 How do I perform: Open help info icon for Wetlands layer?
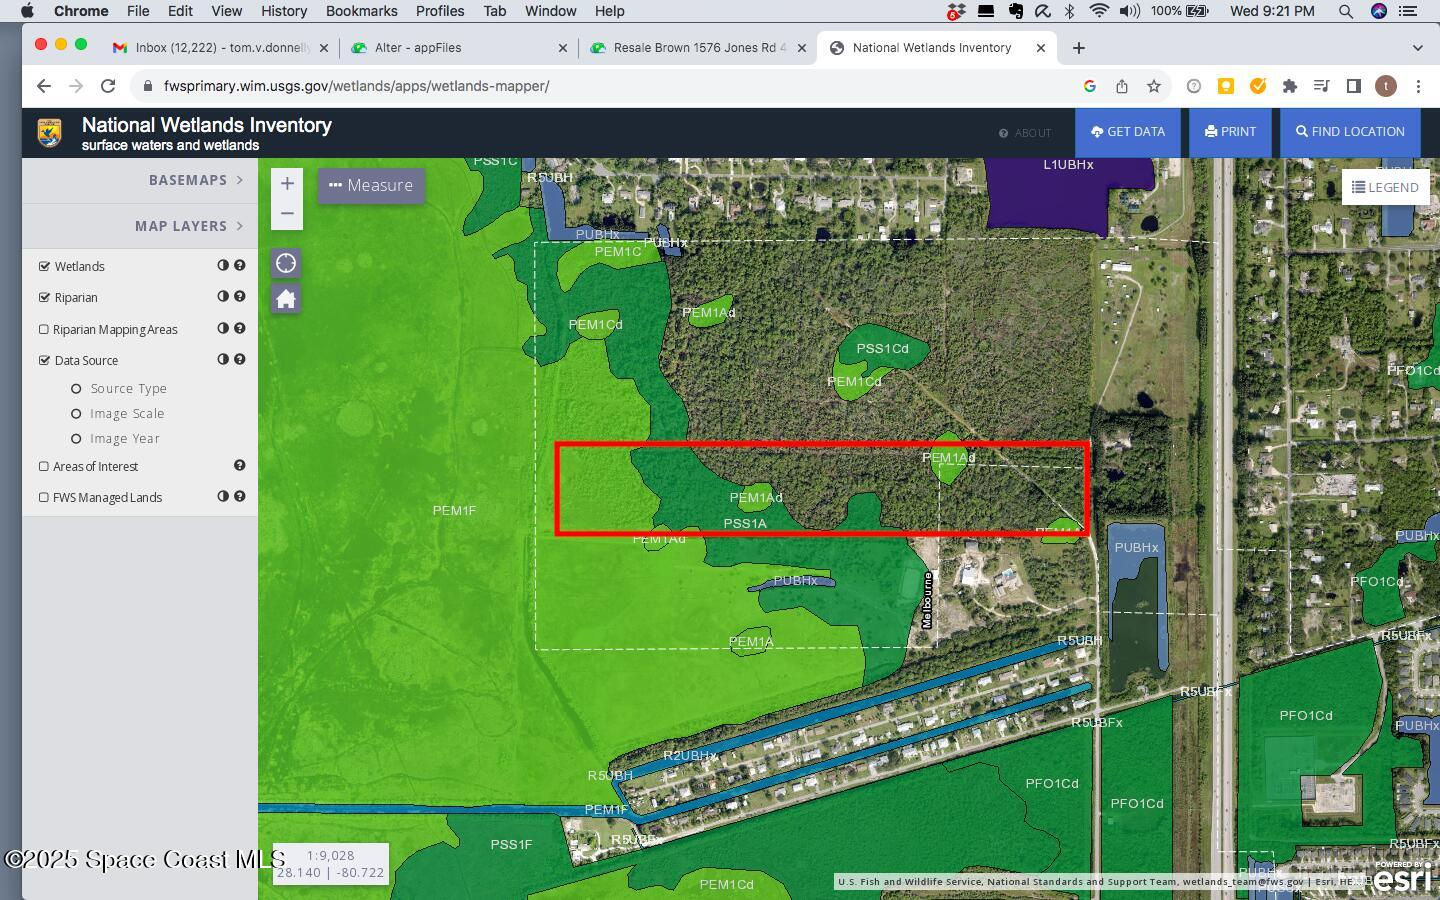240,265
